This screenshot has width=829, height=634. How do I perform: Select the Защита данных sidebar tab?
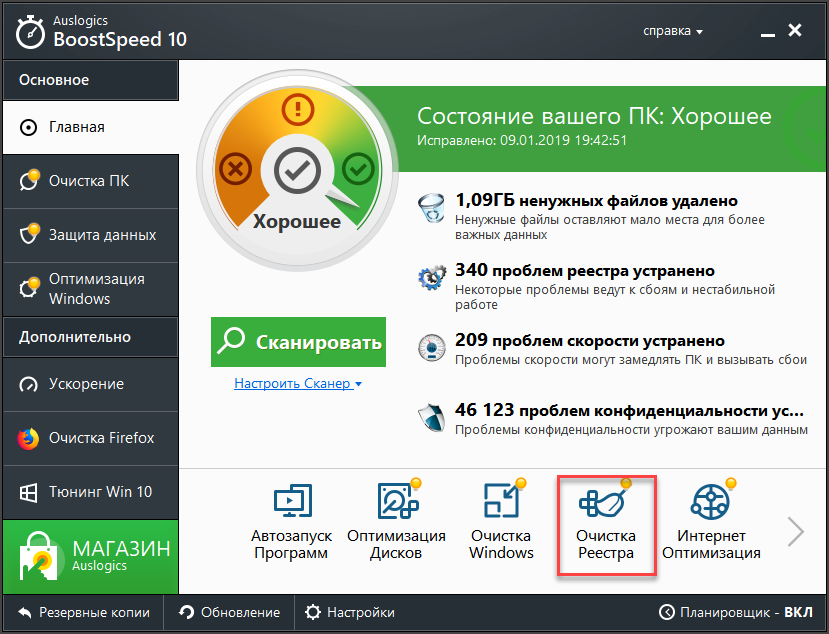pos(89,235)
